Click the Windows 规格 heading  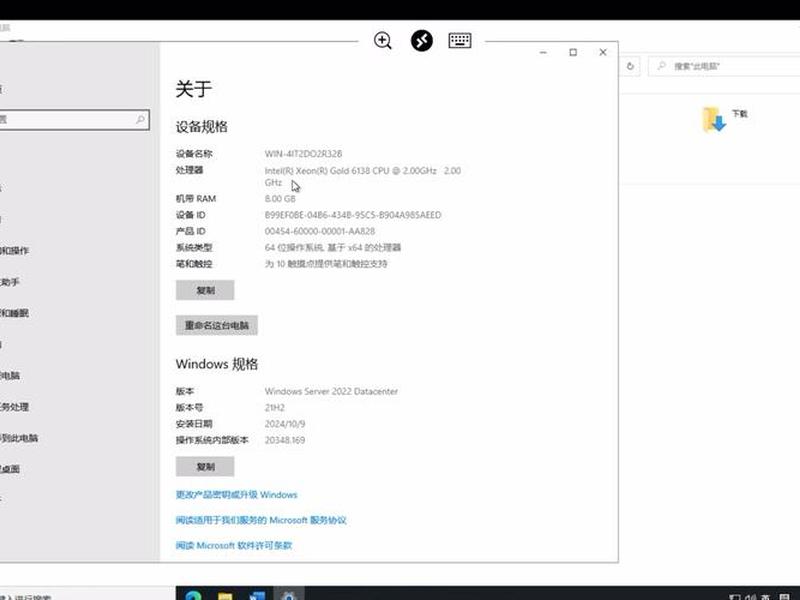tap(217, 364)
